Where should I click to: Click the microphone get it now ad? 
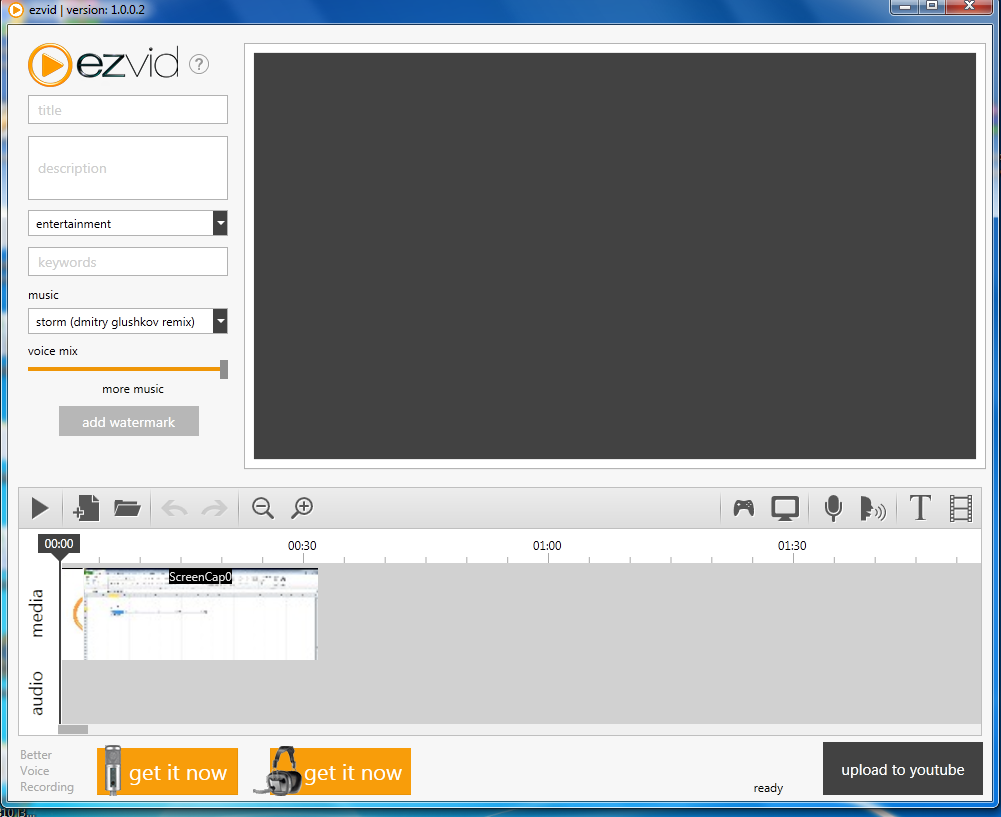tap(168, 771)
